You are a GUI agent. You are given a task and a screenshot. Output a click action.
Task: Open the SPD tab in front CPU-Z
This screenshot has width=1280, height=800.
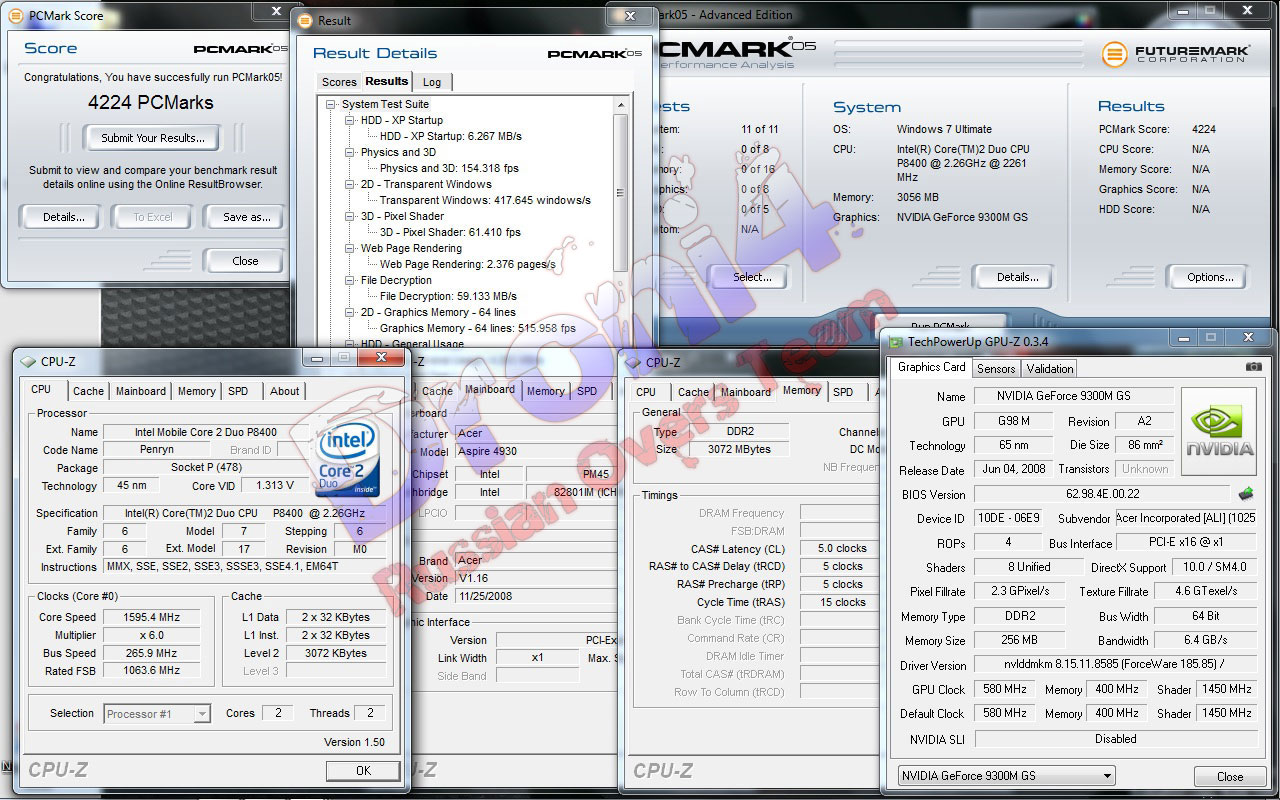pyautogui.click(x=238, y=391)
